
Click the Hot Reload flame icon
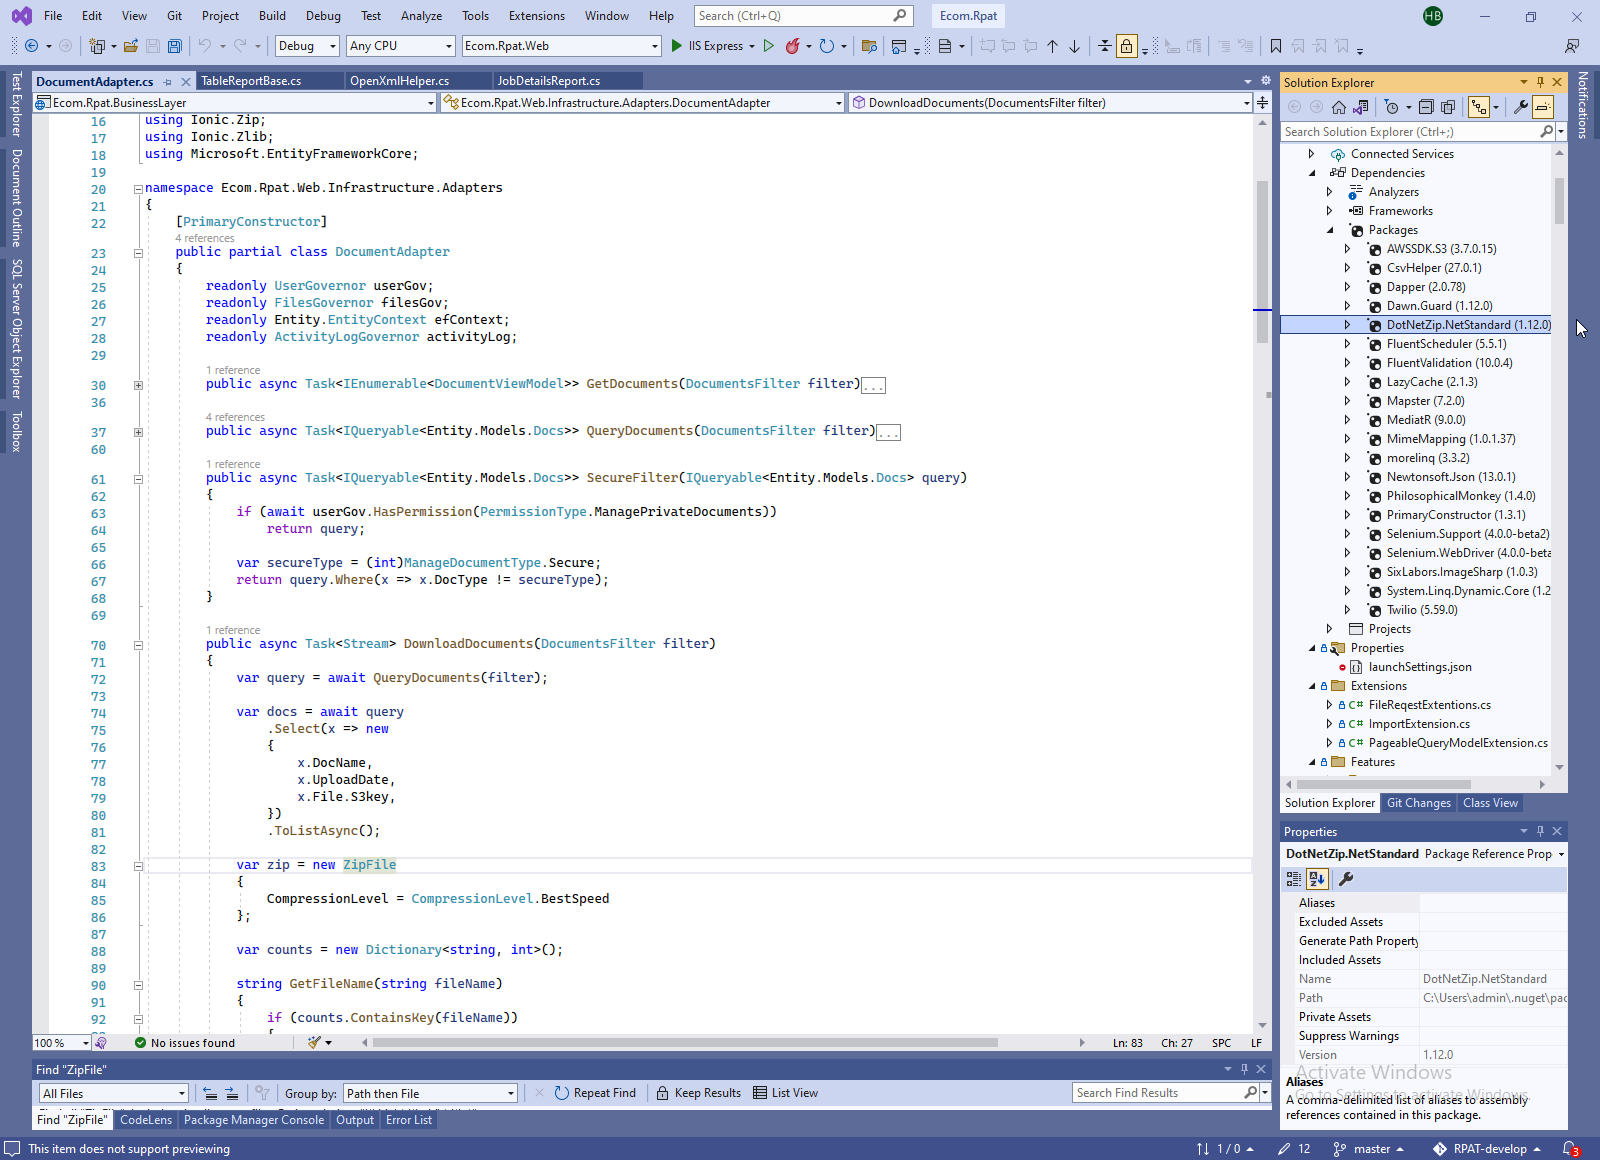[792, 46]
